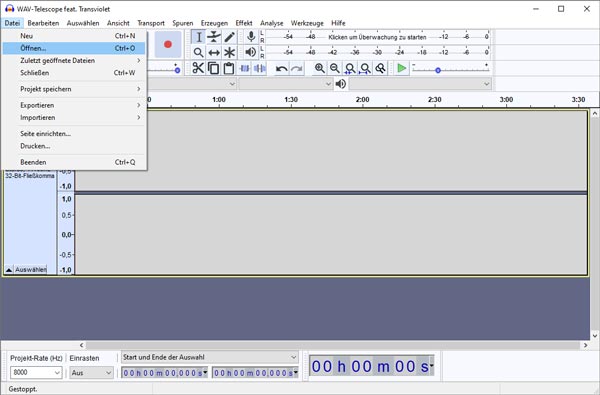
Task: Choose Neu from the Datei menu
Action: pyautogui.click(x=74, y=36)
